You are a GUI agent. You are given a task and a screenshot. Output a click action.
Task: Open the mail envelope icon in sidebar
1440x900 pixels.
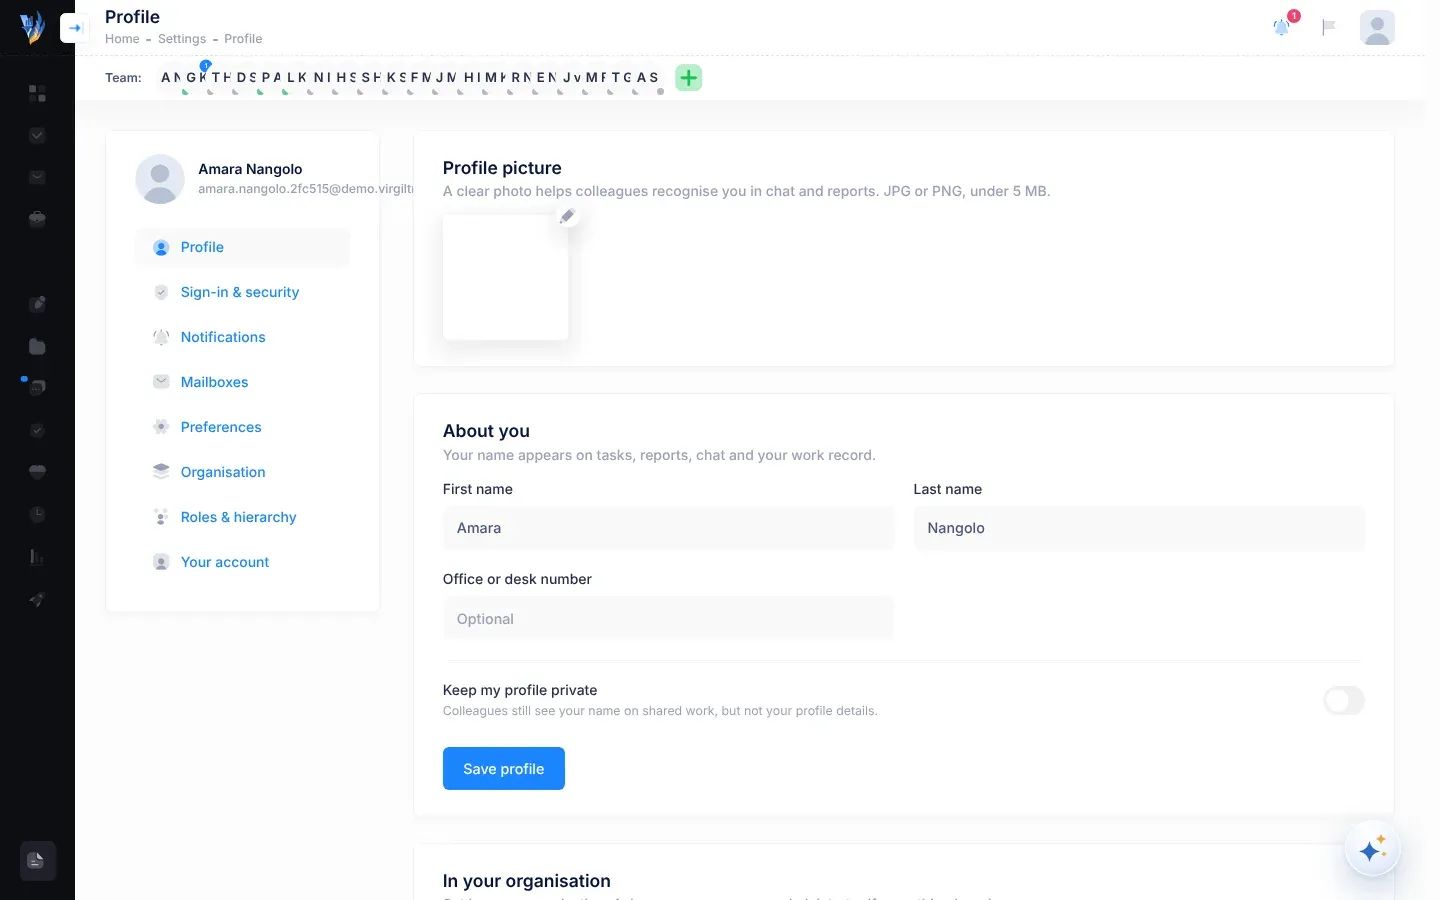pos(37,177)
